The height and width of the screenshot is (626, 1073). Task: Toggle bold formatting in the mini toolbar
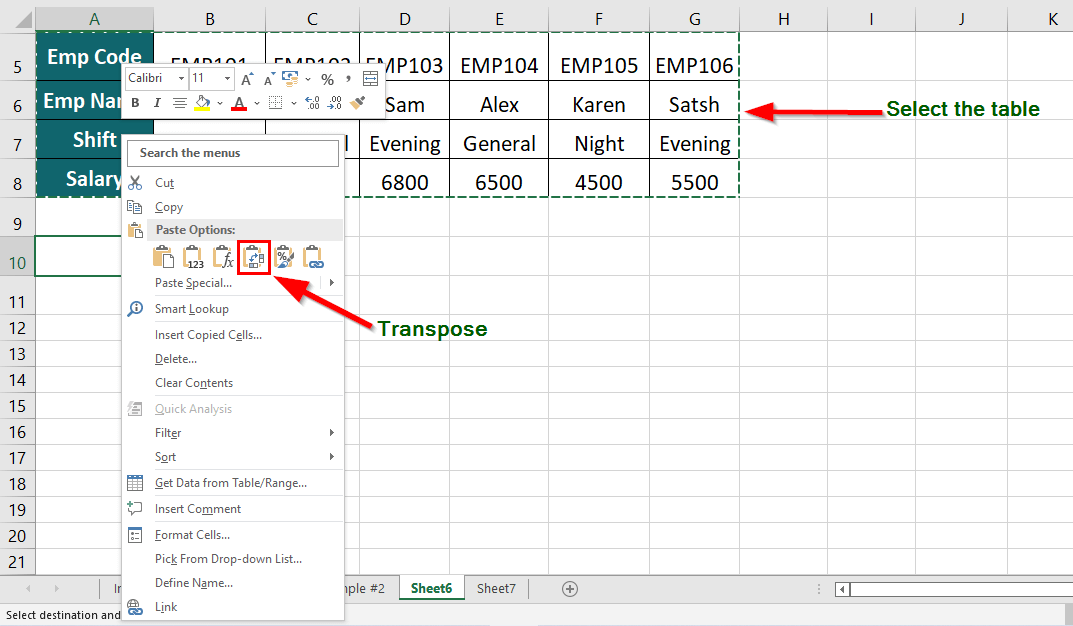[136, 102]
